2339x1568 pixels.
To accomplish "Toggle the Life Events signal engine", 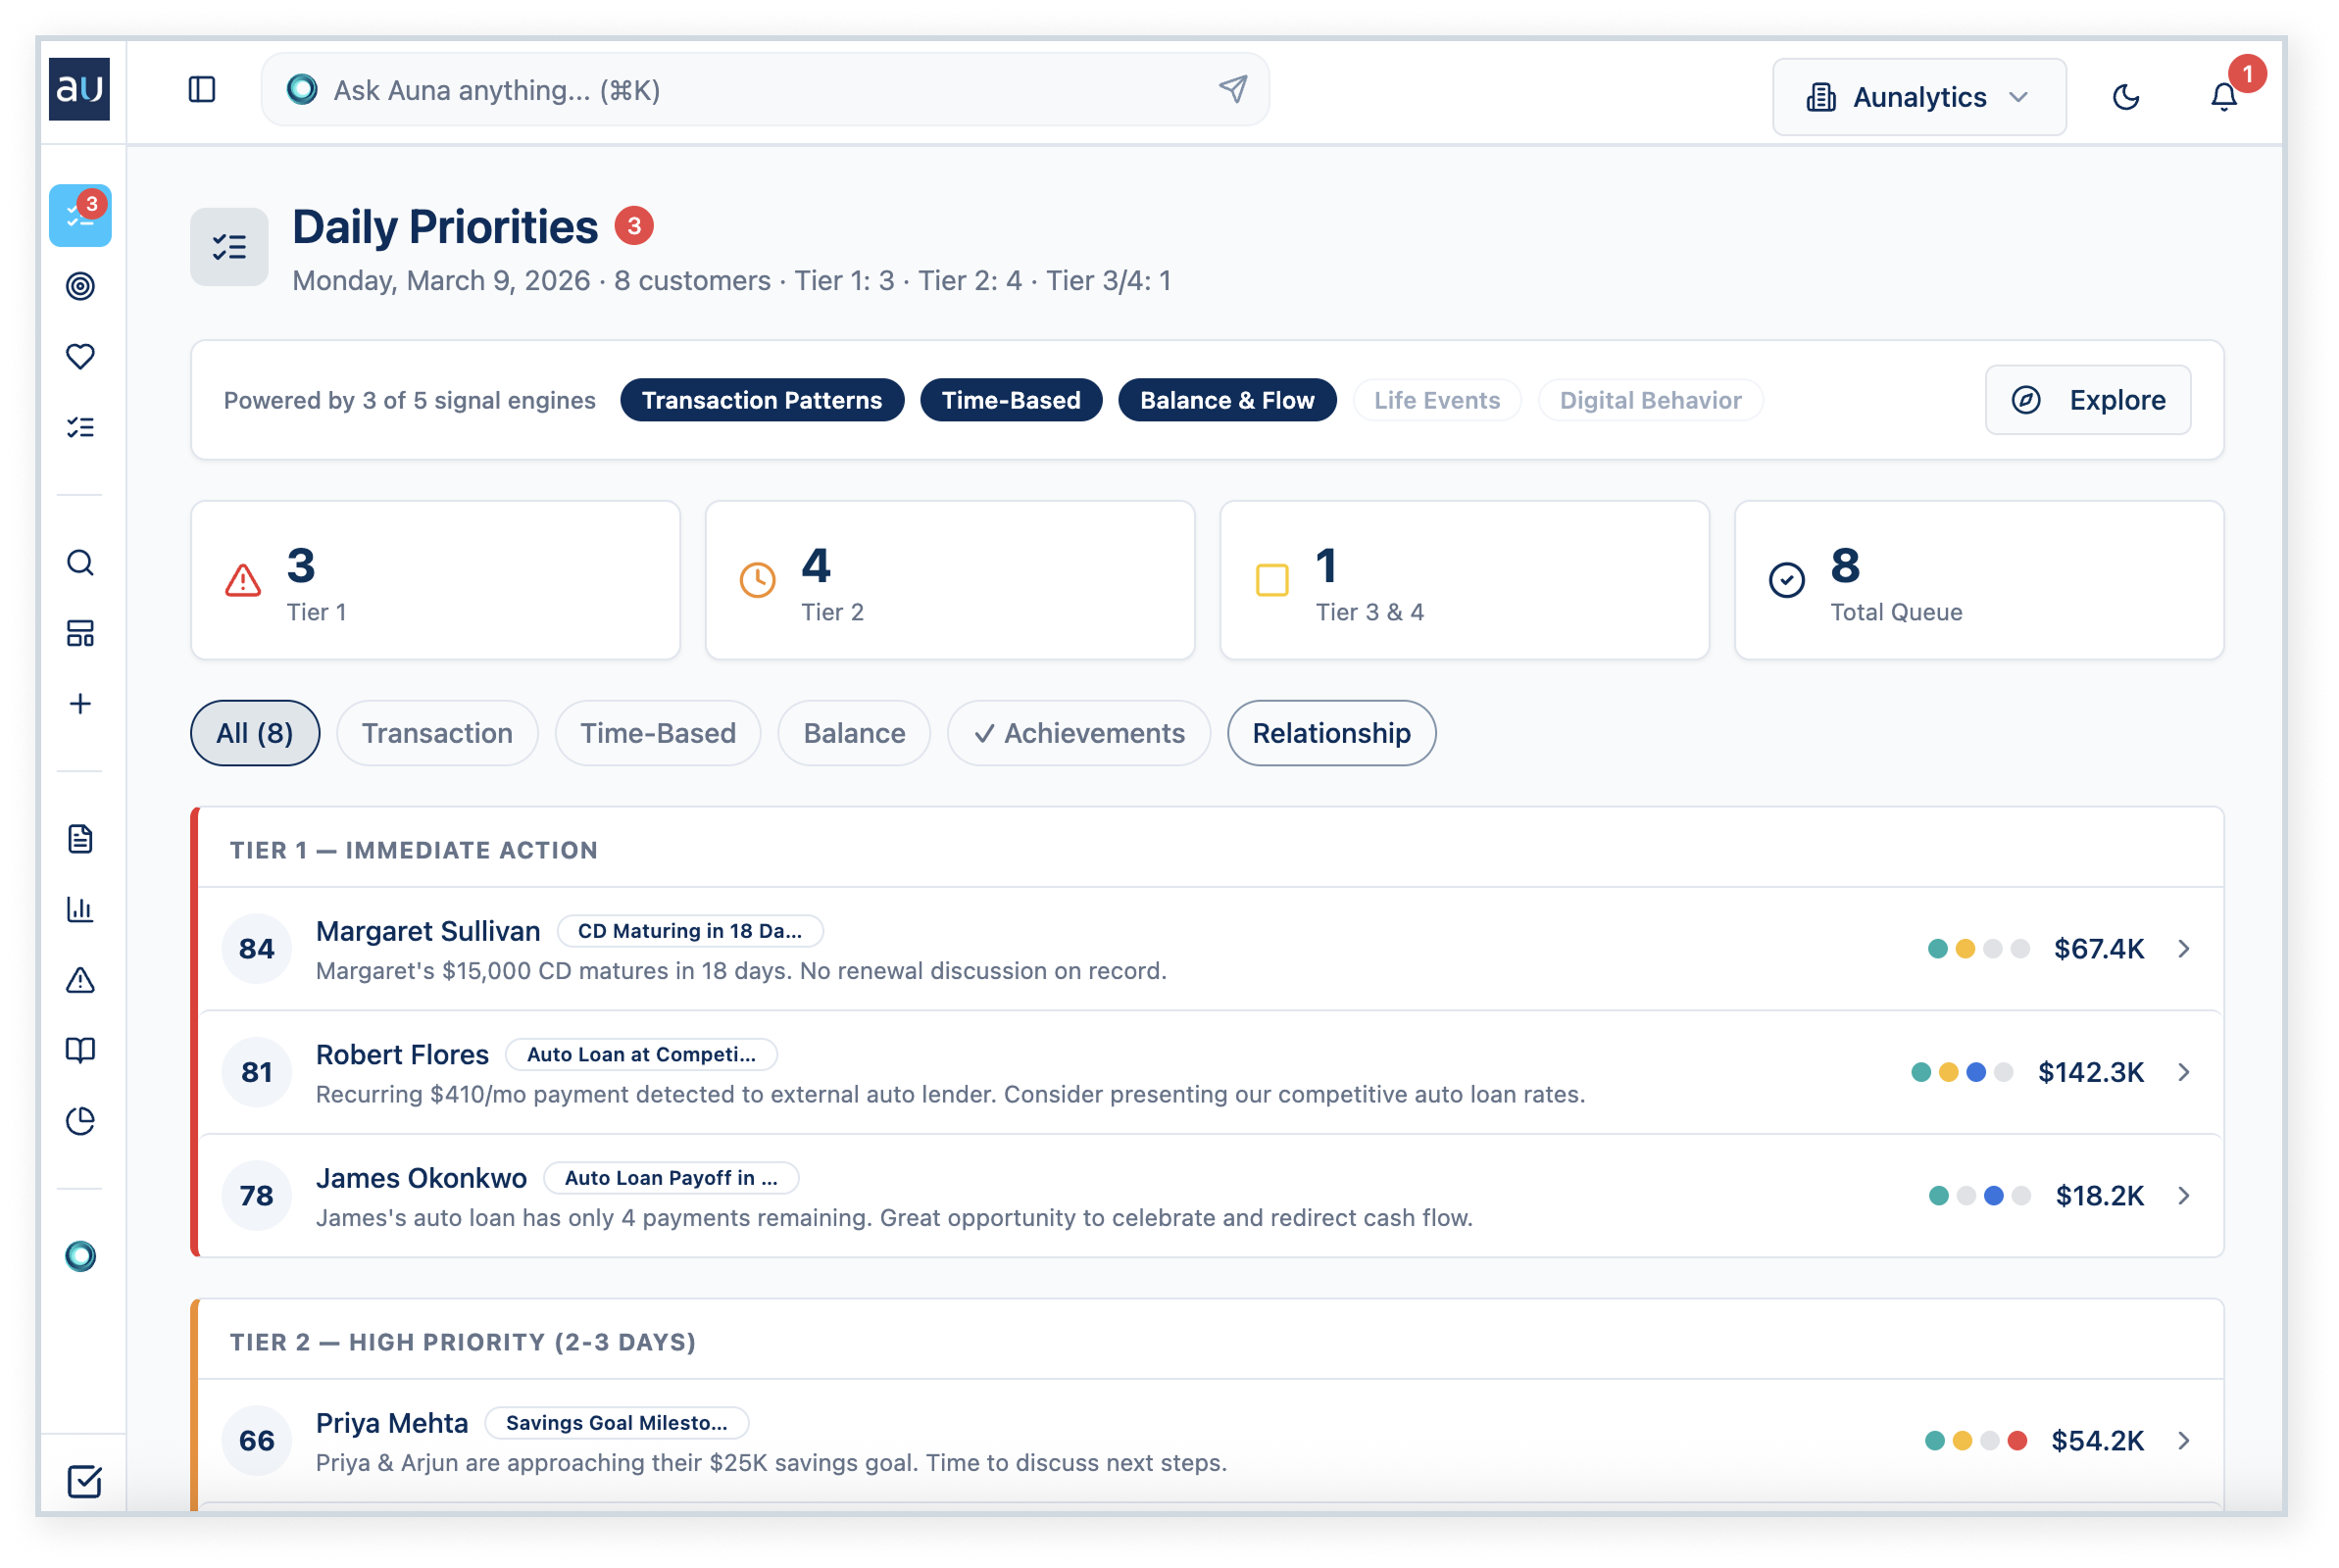I will (1436, 400).
